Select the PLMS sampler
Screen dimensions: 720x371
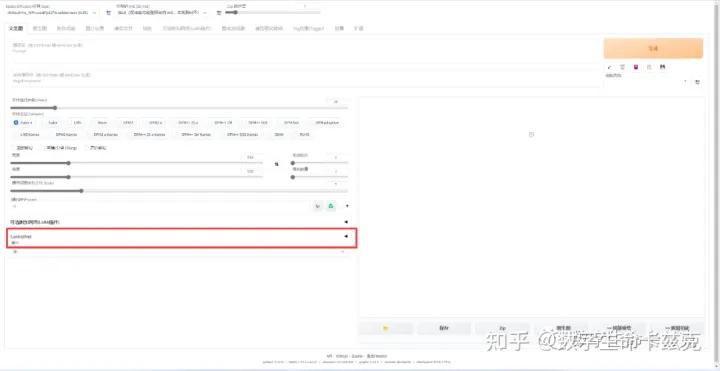tap(304, 135)
